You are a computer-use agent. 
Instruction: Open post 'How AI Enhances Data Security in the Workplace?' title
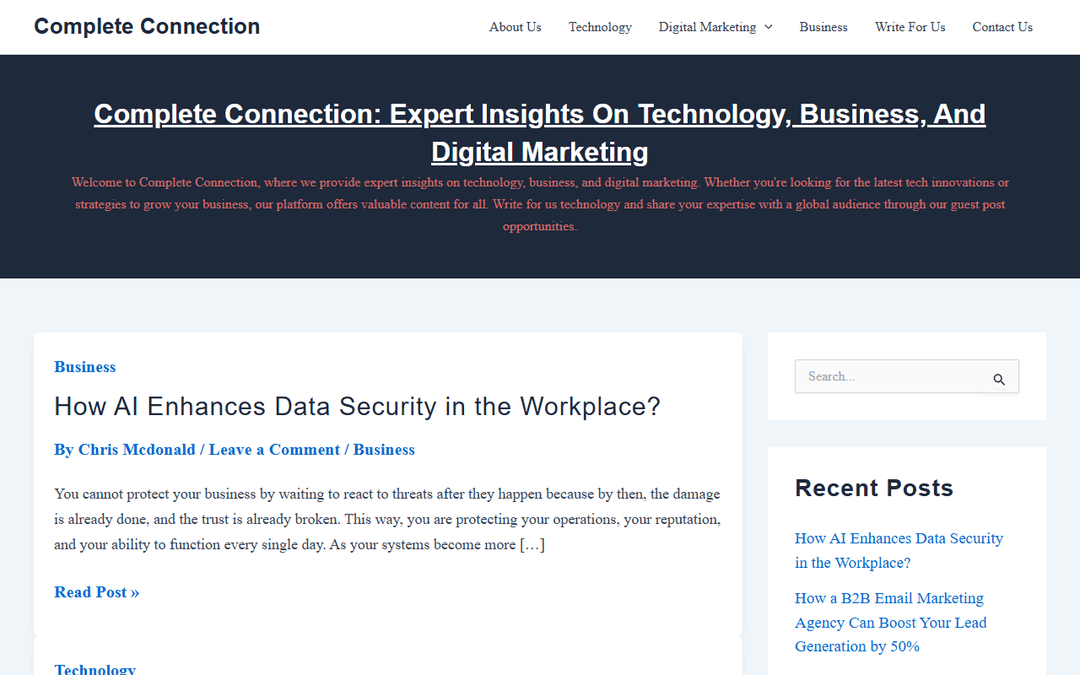[357, 406]
